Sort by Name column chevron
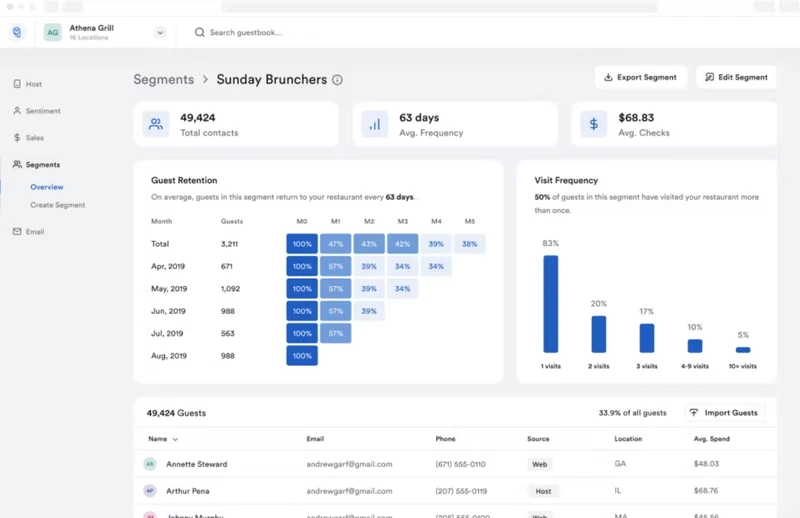This screenshot has height=518, width=800. (x=175, y=439)
